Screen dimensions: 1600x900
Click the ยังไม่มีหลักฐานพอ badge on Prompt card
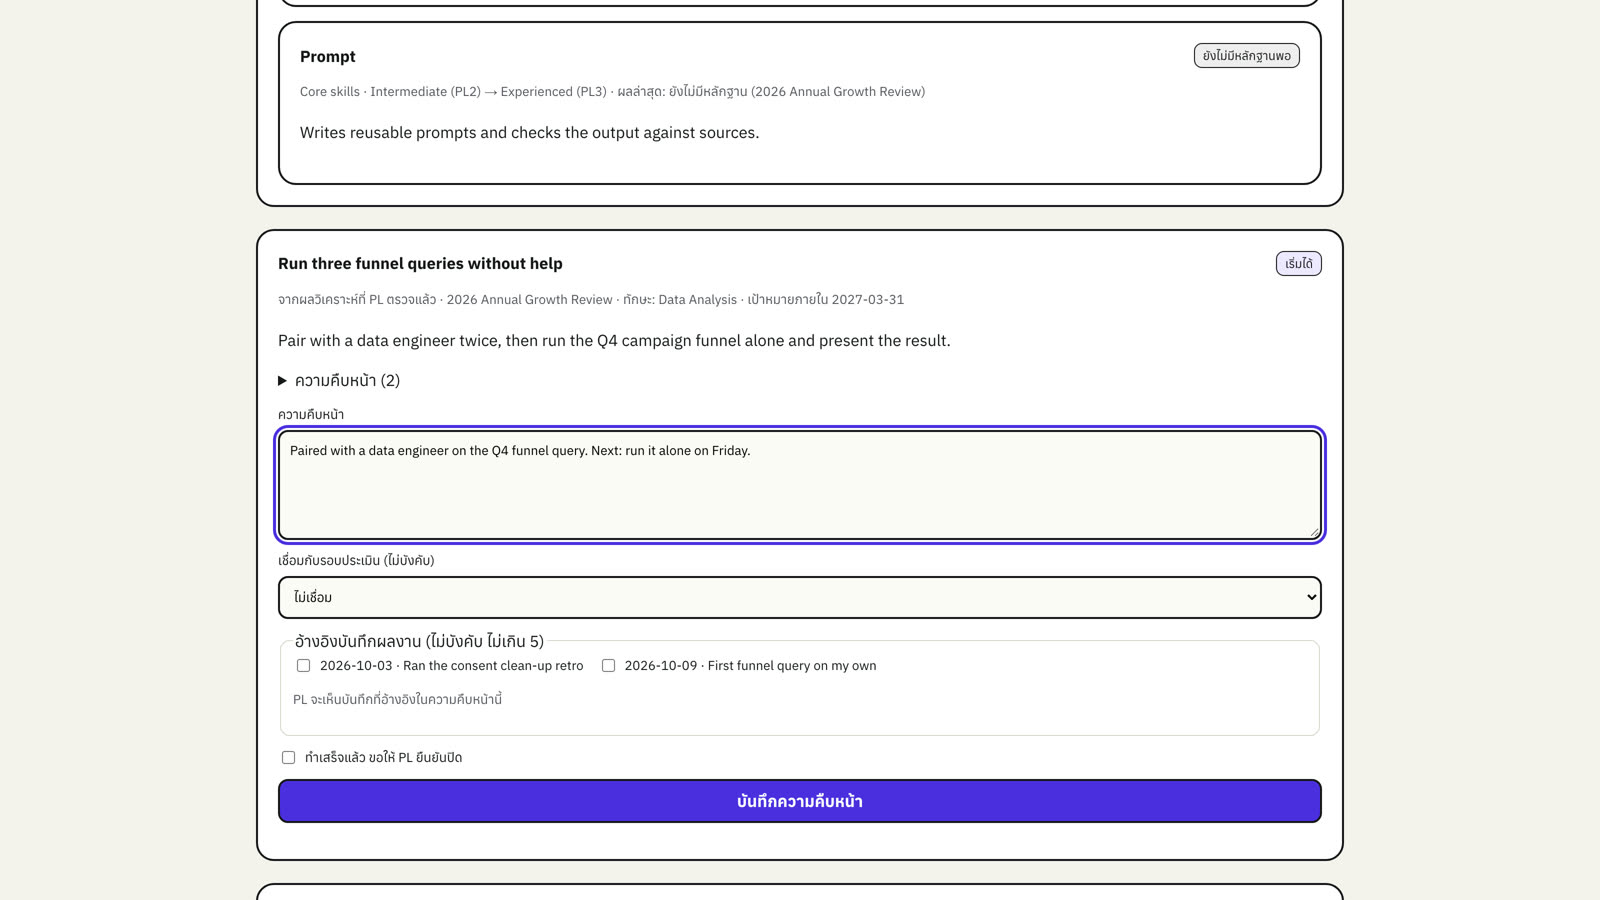click(x=1246, y=56)
